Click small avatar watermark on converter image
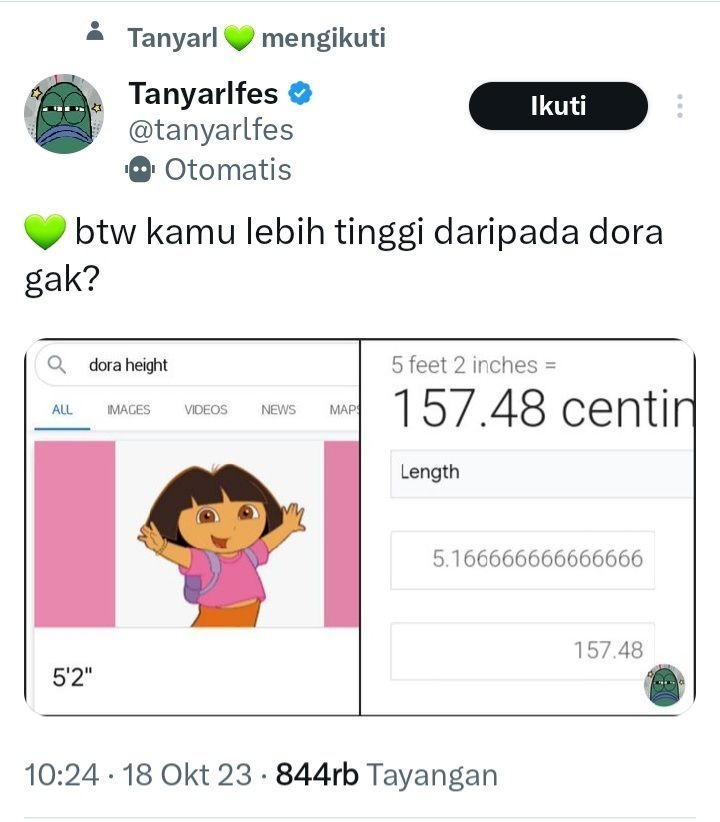This screenshot has width=720, height=822. (665, 685)
